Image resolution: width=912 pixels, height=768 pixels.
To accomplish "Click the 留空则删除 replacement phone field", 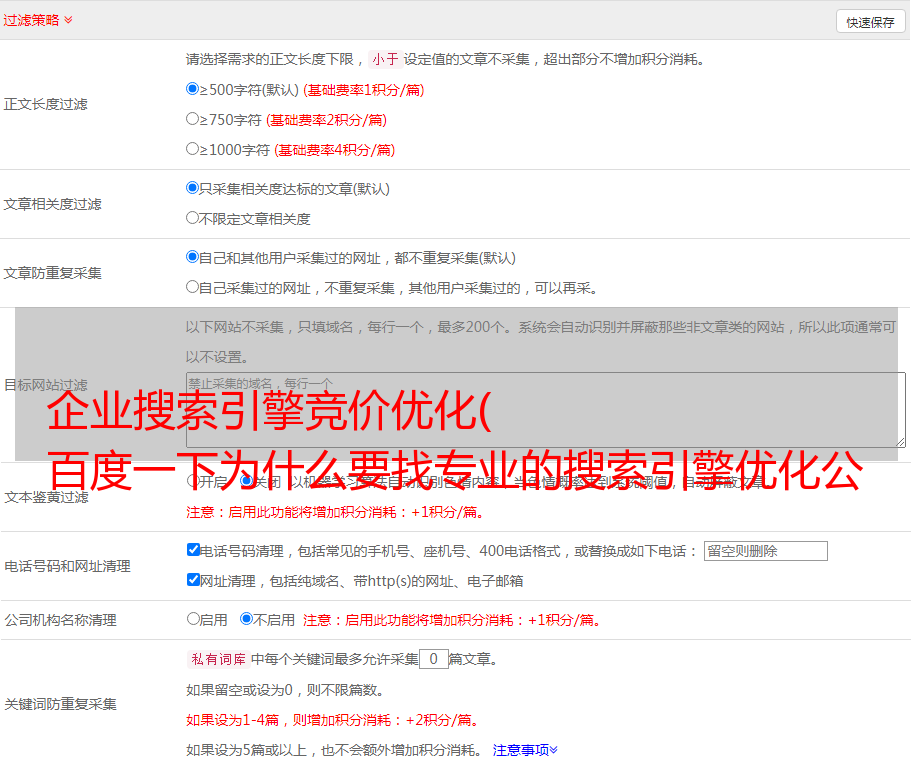I will pos(765,551).
